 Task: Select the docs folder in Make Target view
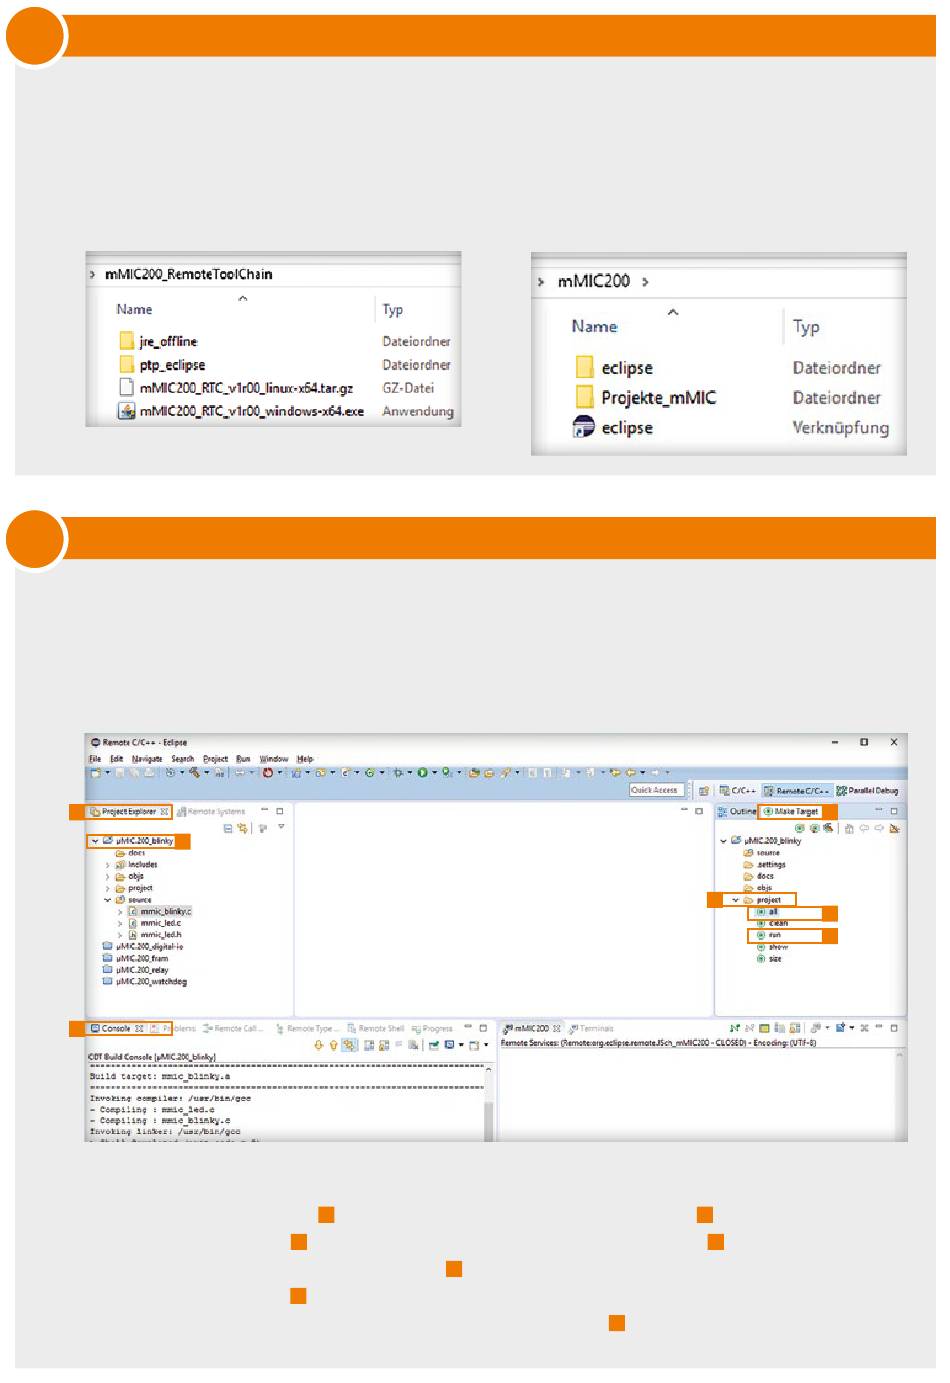[x=758, y=876]
